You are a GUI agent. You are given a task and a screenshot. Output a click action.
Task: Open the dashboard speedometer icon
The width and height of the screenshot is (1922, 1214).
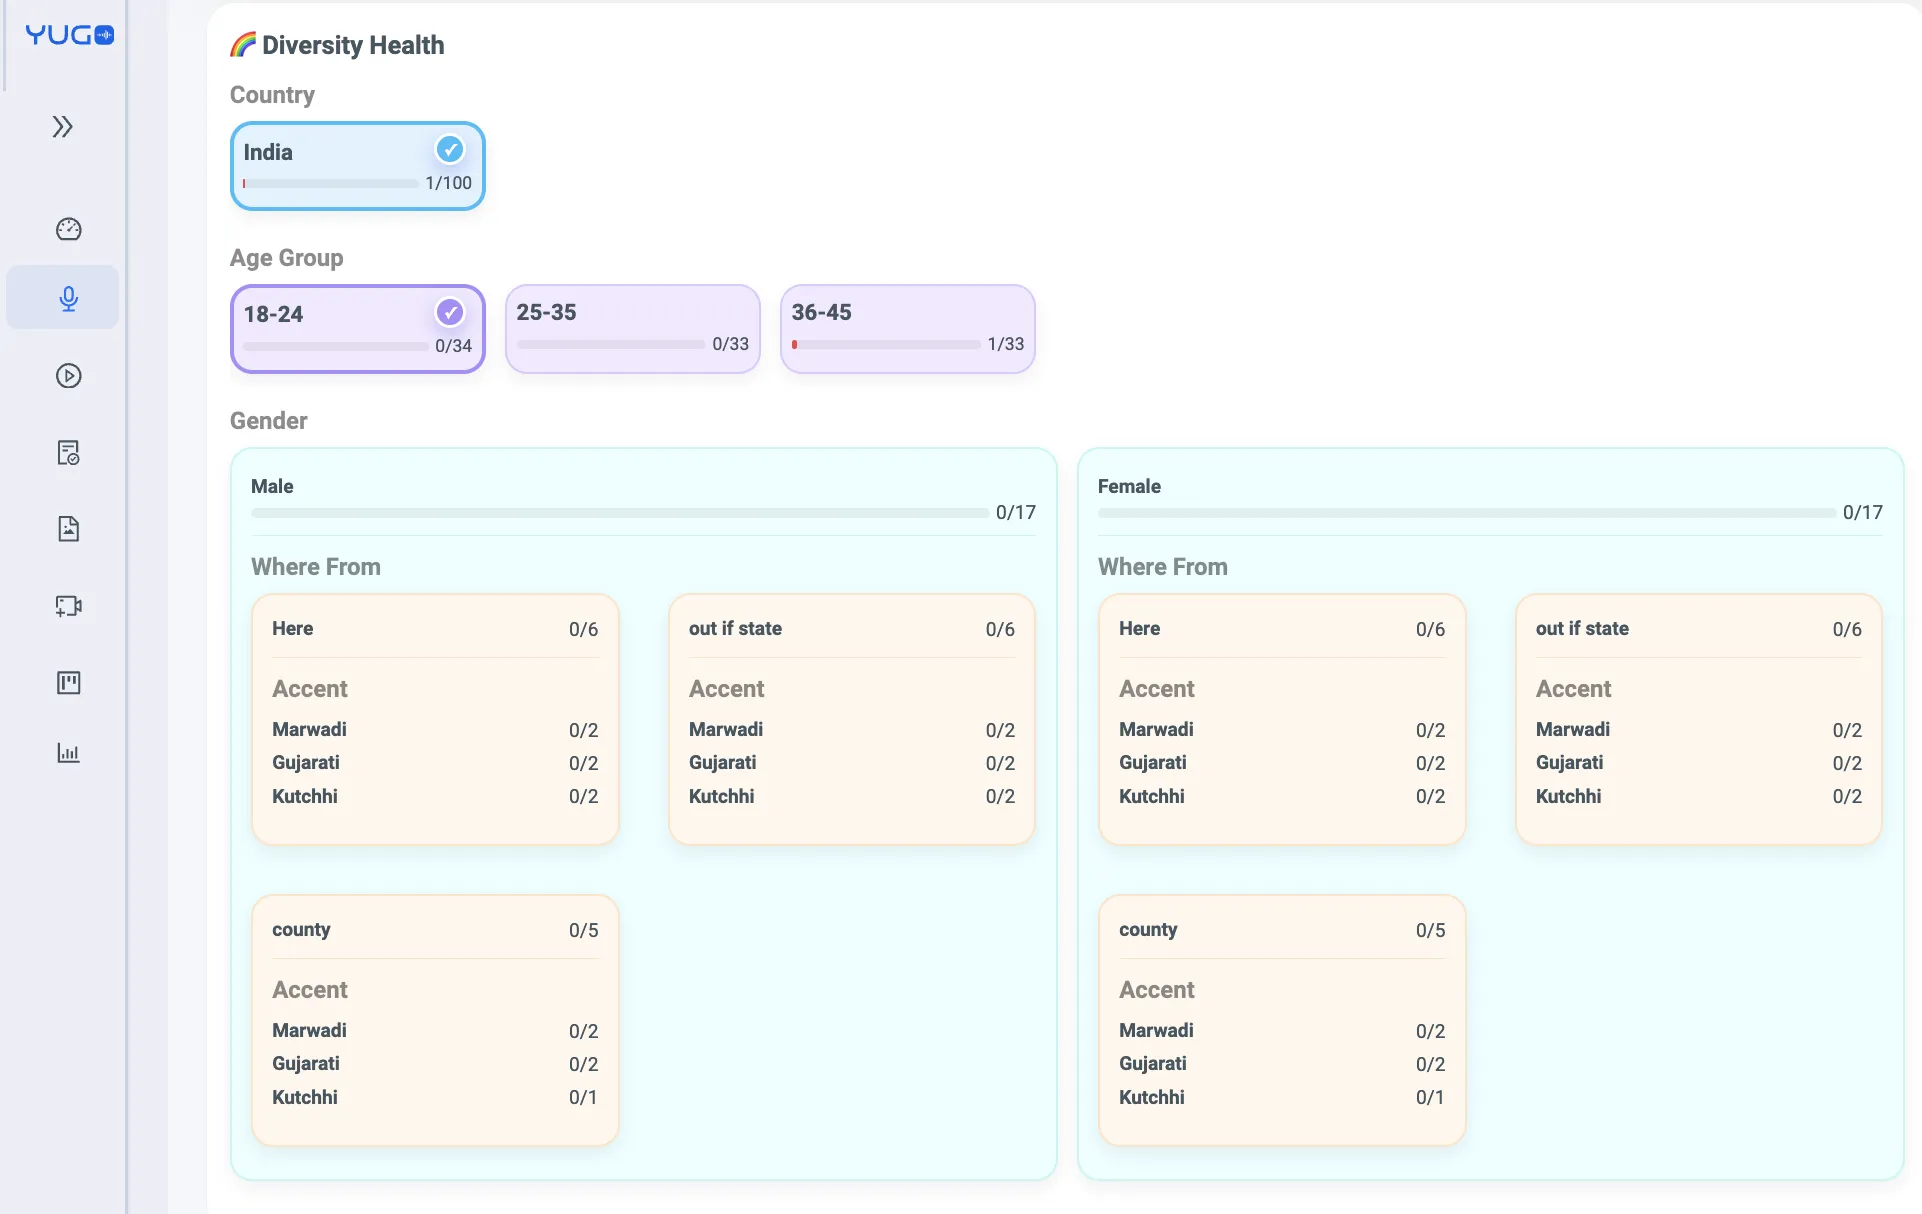click(x=67, y=229)
